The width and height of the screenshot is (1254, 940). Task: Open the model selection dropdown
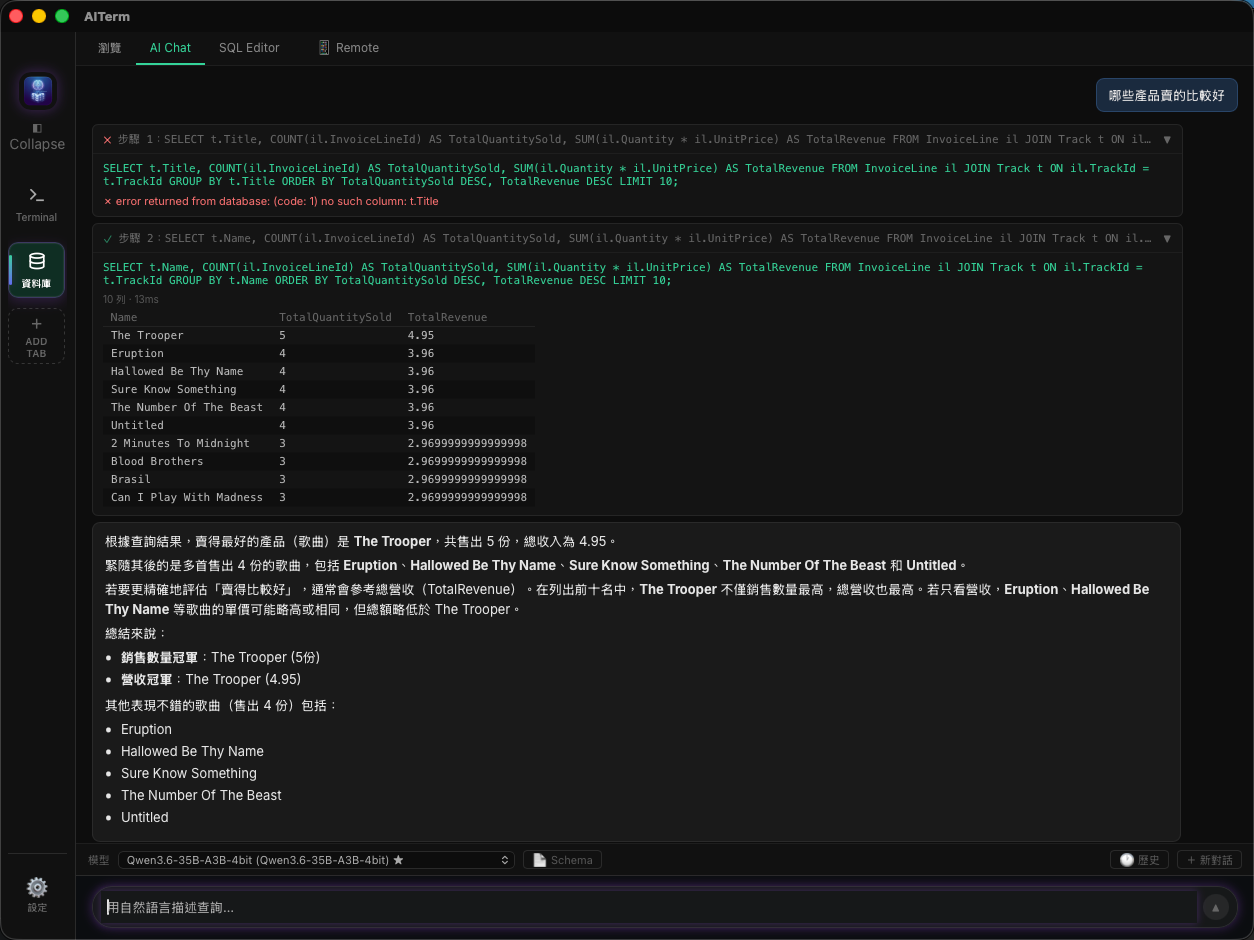pos(316,860)
